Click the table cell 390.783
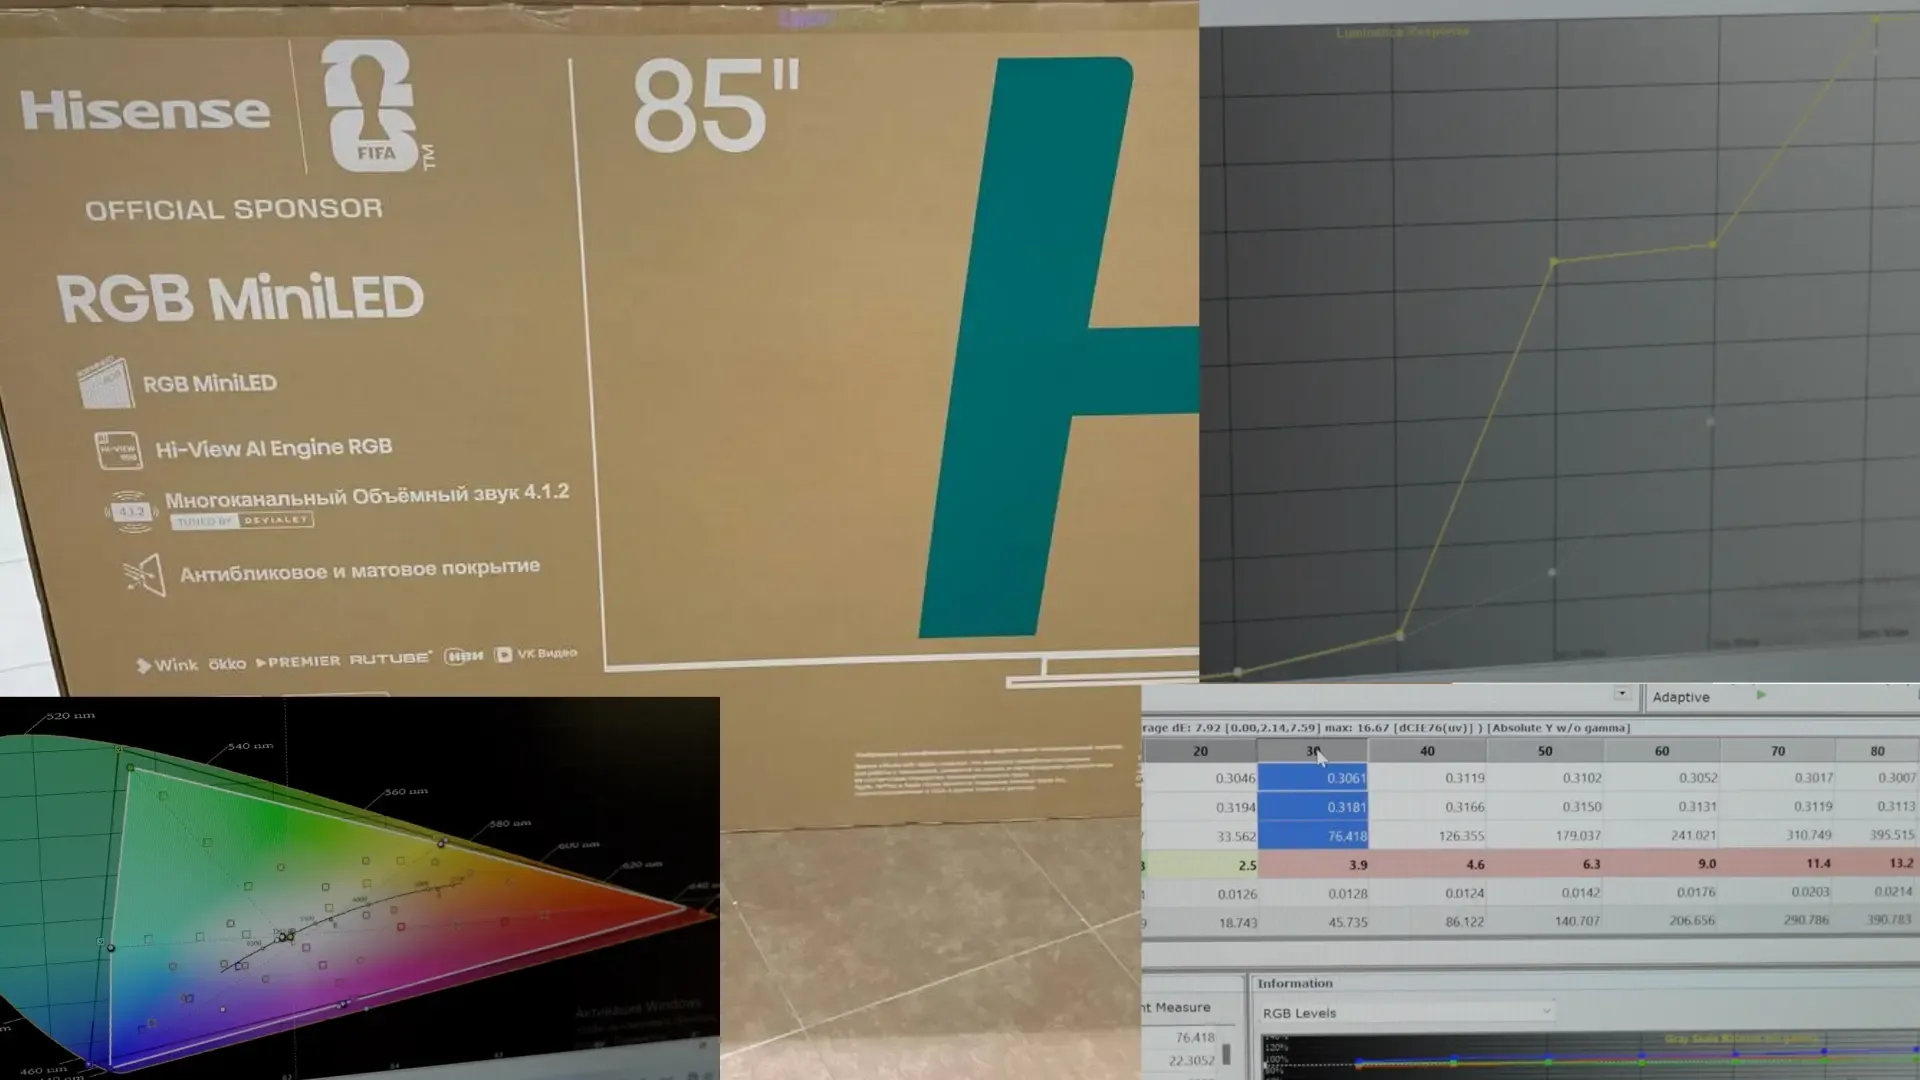Image resolution: width=1920 pixels, height=1080 pixels. pos(1878,919)
